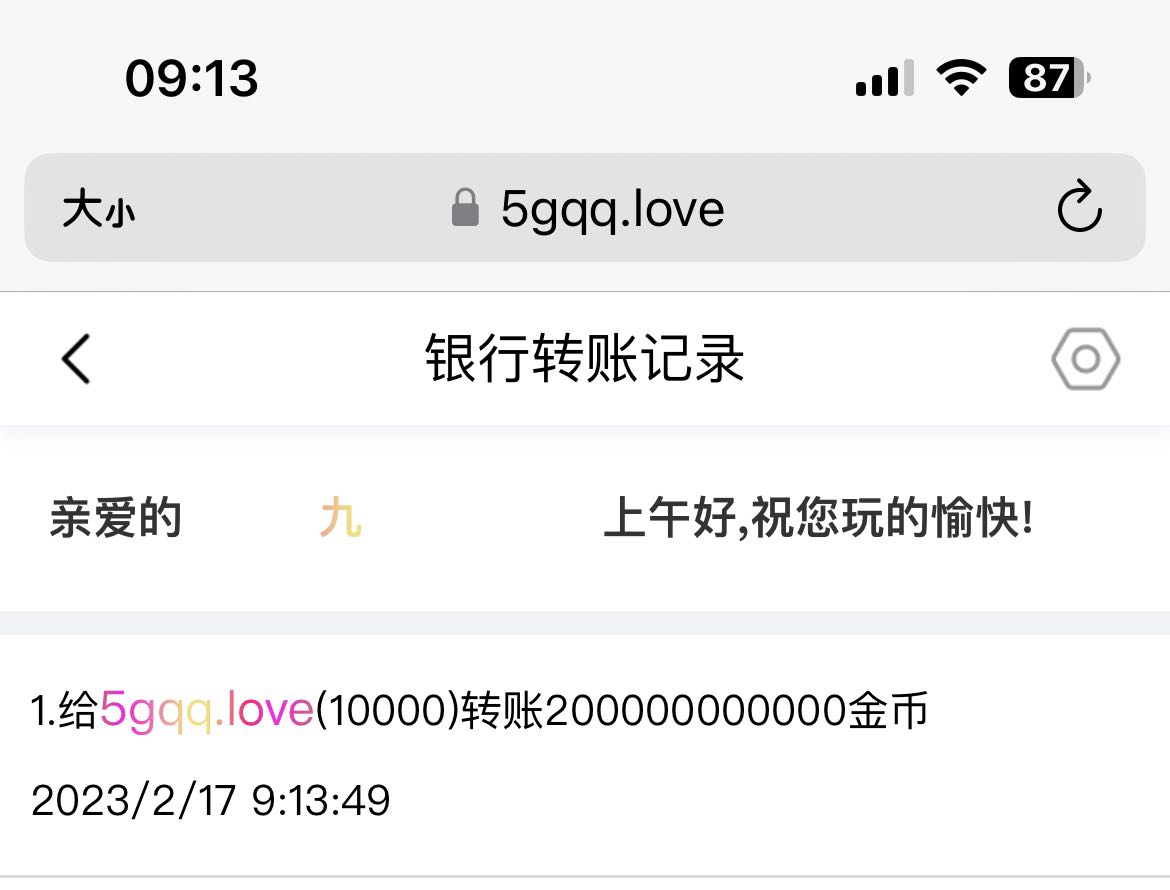The image size is (1170, 890).
Task: Tap the battery 87 indicator
Action: coord(1049,78)
